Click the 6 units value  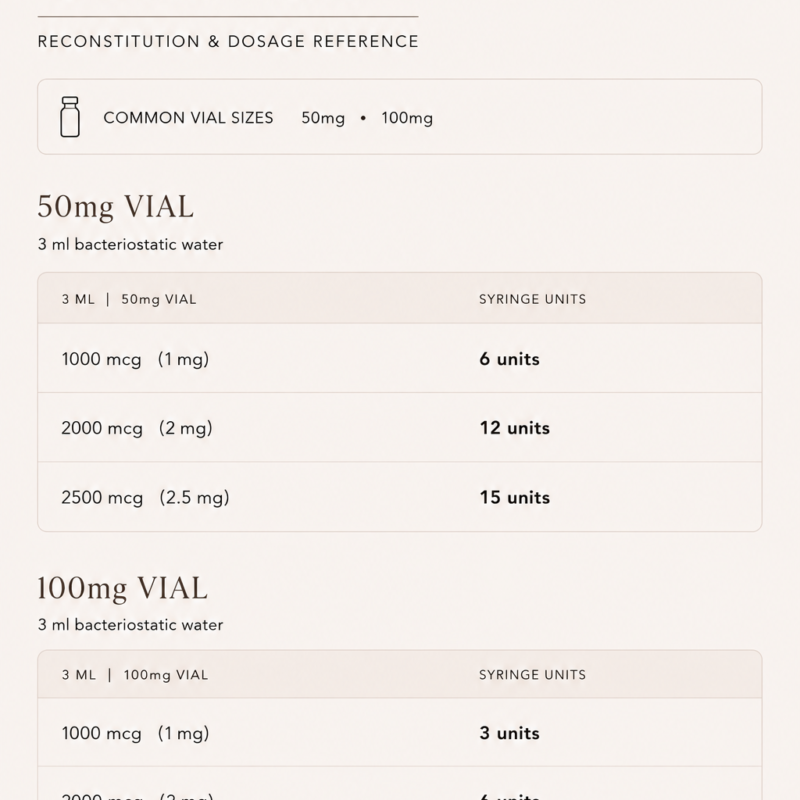510,359
